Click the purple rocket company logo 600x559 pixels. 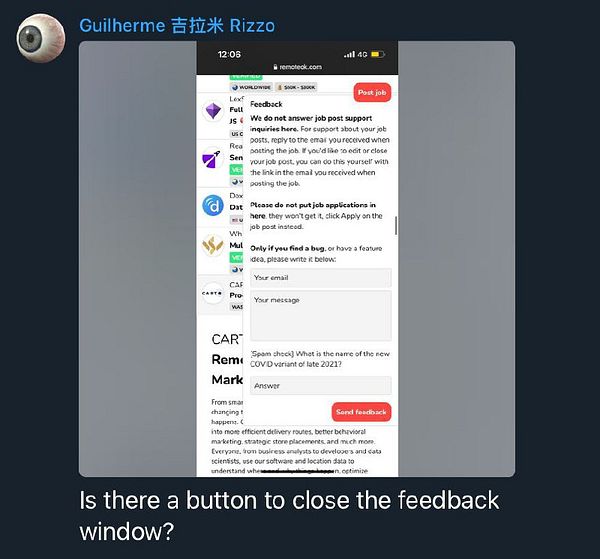click(x=213, y=159)
